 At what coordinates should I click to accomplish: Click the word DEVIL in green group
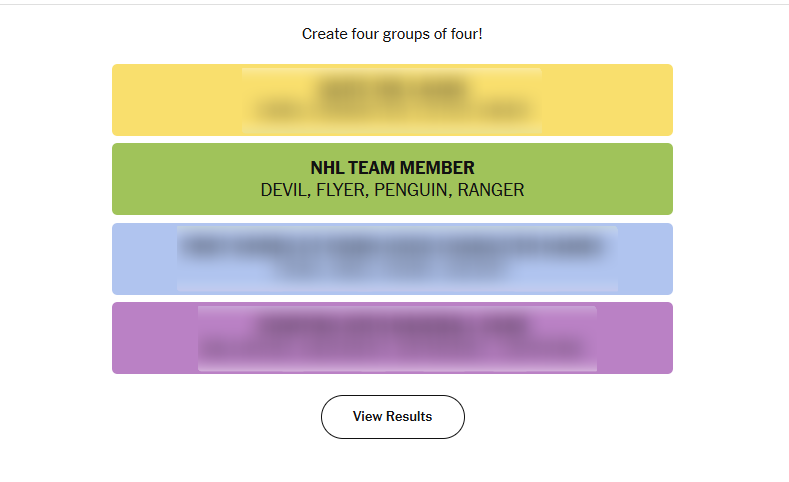click(283, 190)
